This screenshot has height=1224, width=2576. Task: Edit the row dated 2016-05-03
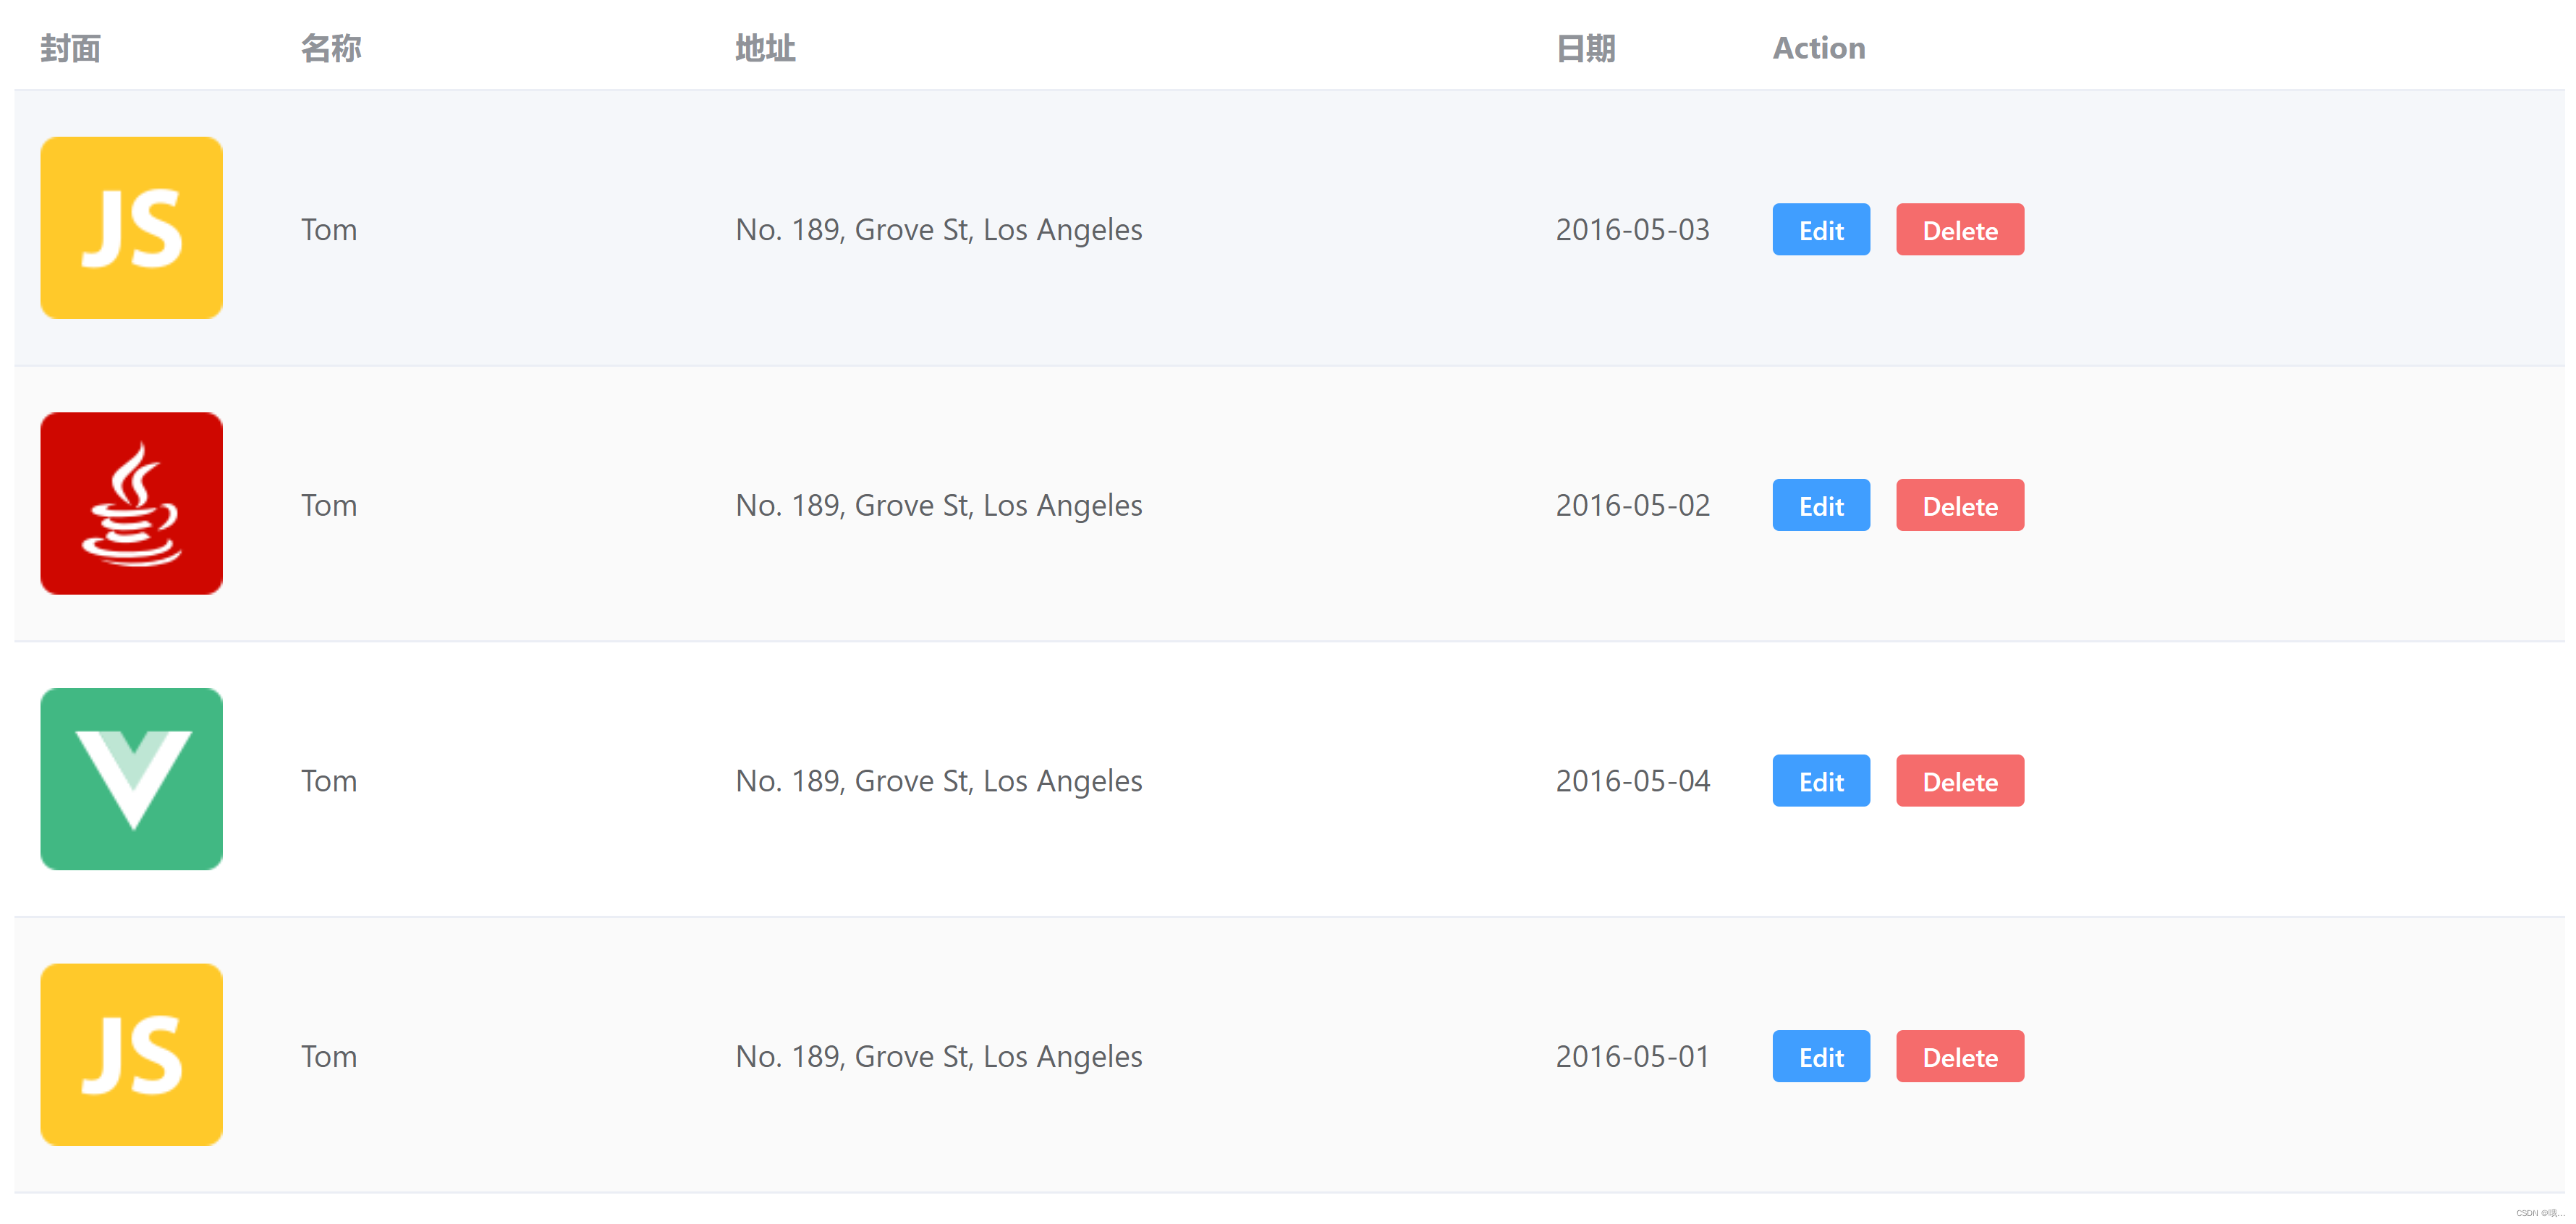(1820, 230)
